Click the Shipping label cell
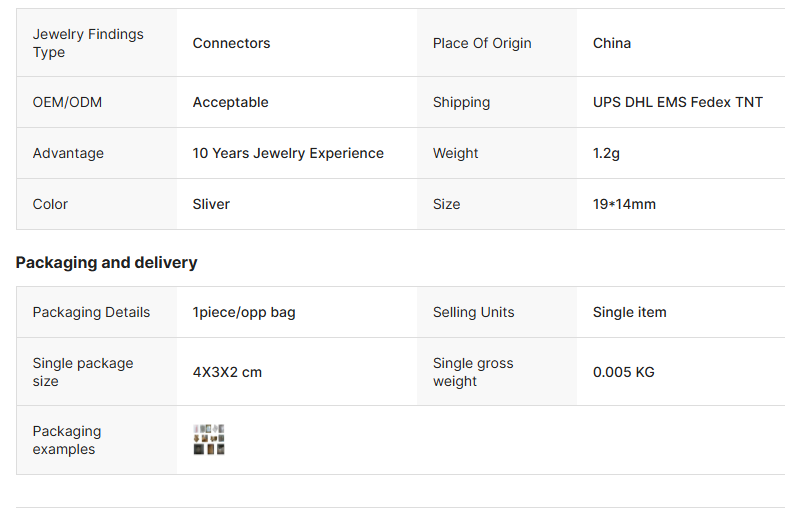Image resolution: width=785 pixels, height=512 pixels. (461, 102)
